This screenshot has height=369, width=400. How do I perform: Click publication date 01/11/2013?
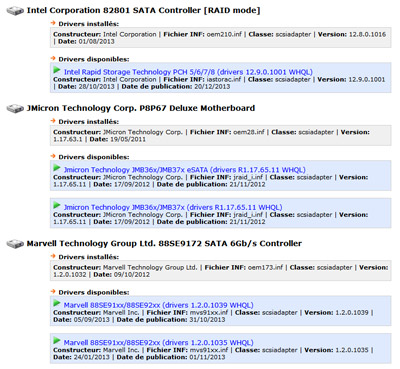point(206,357)
